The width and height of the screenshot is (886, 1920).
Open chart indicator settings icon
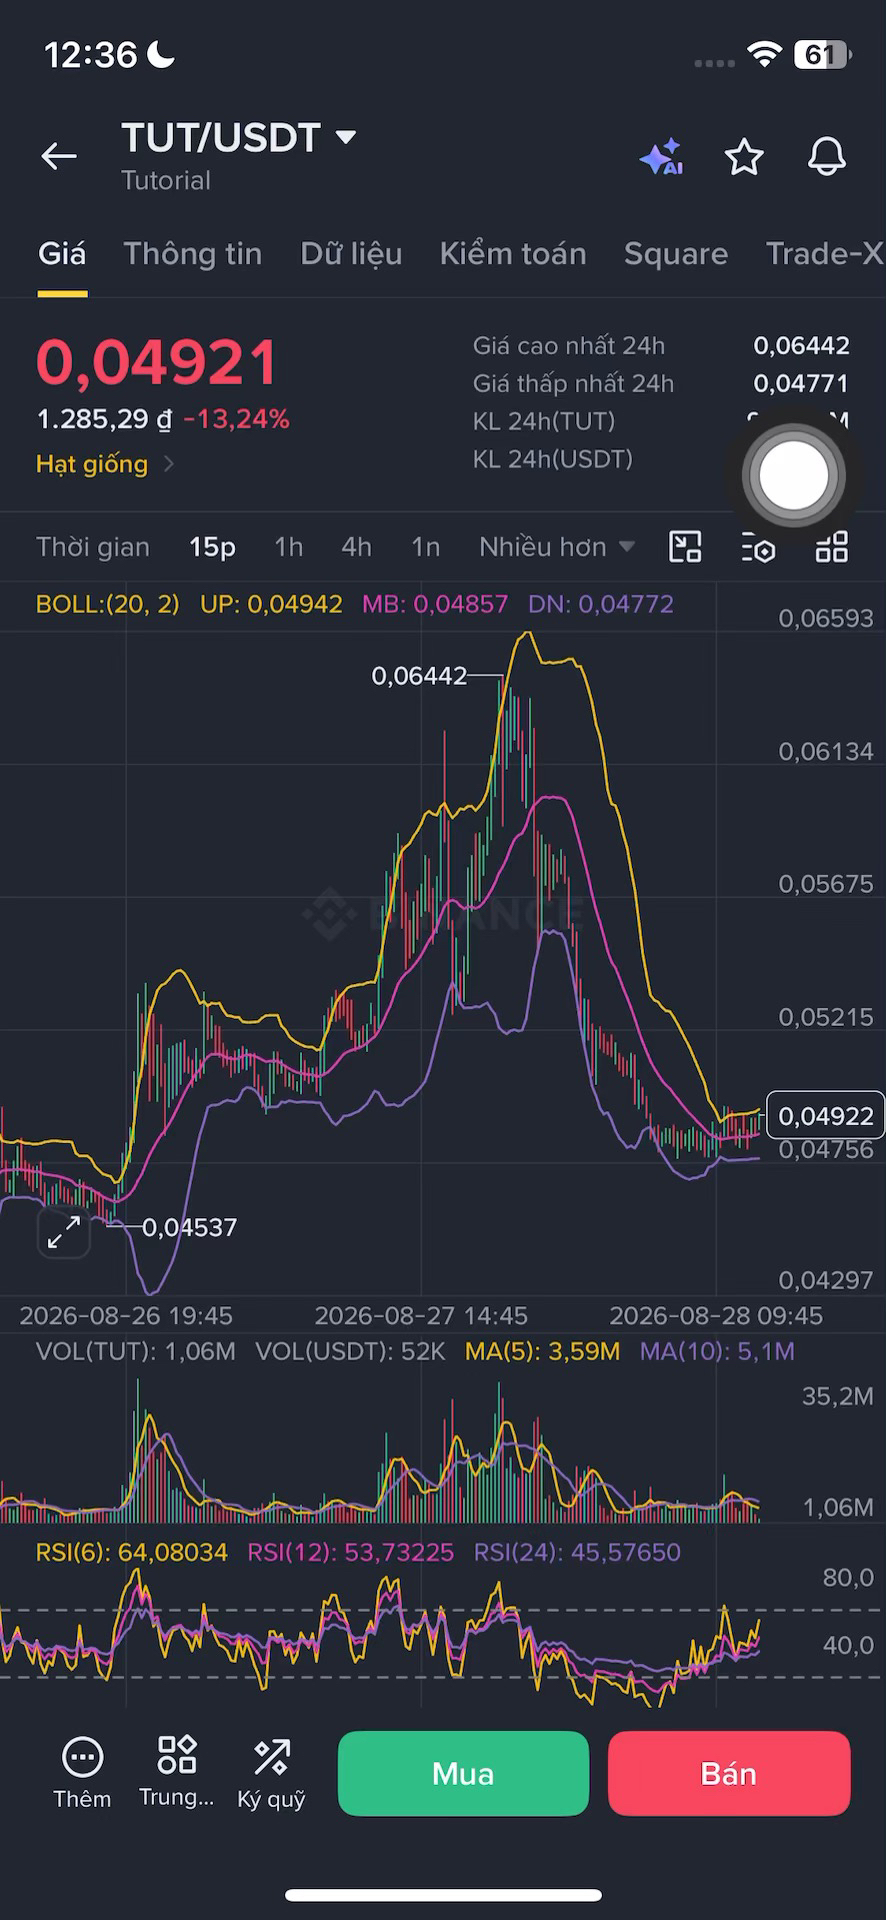[x=759, y=547]
